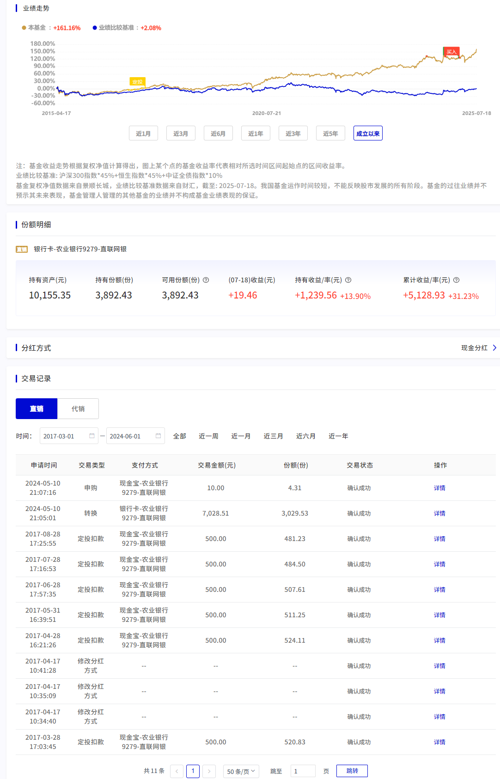Click help icon beside 可用份额(份)
This screenshot has height=779, width=500.
[206, 280]
